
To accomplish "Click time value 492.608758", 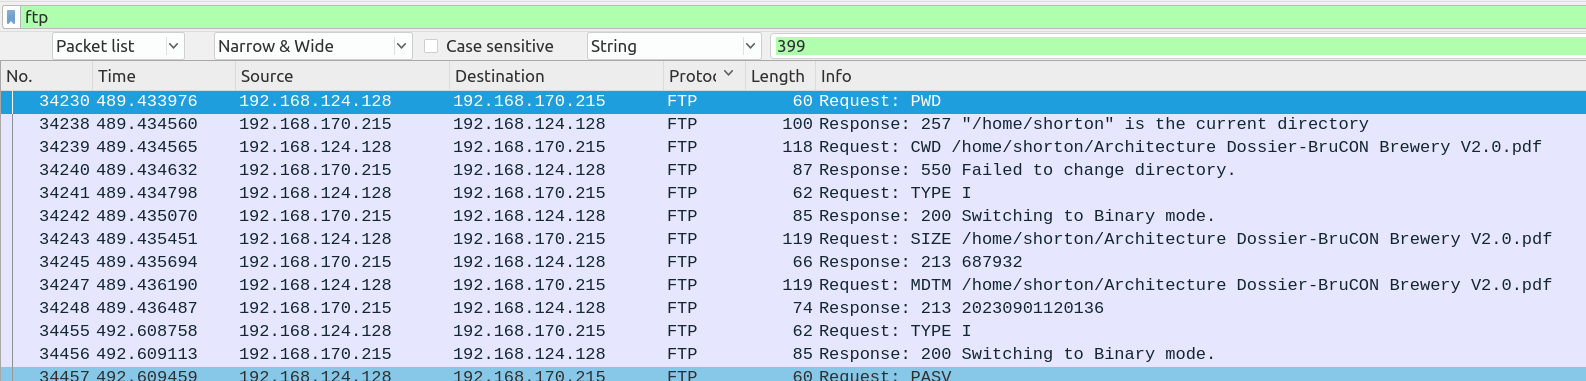I will pos(147,331).
